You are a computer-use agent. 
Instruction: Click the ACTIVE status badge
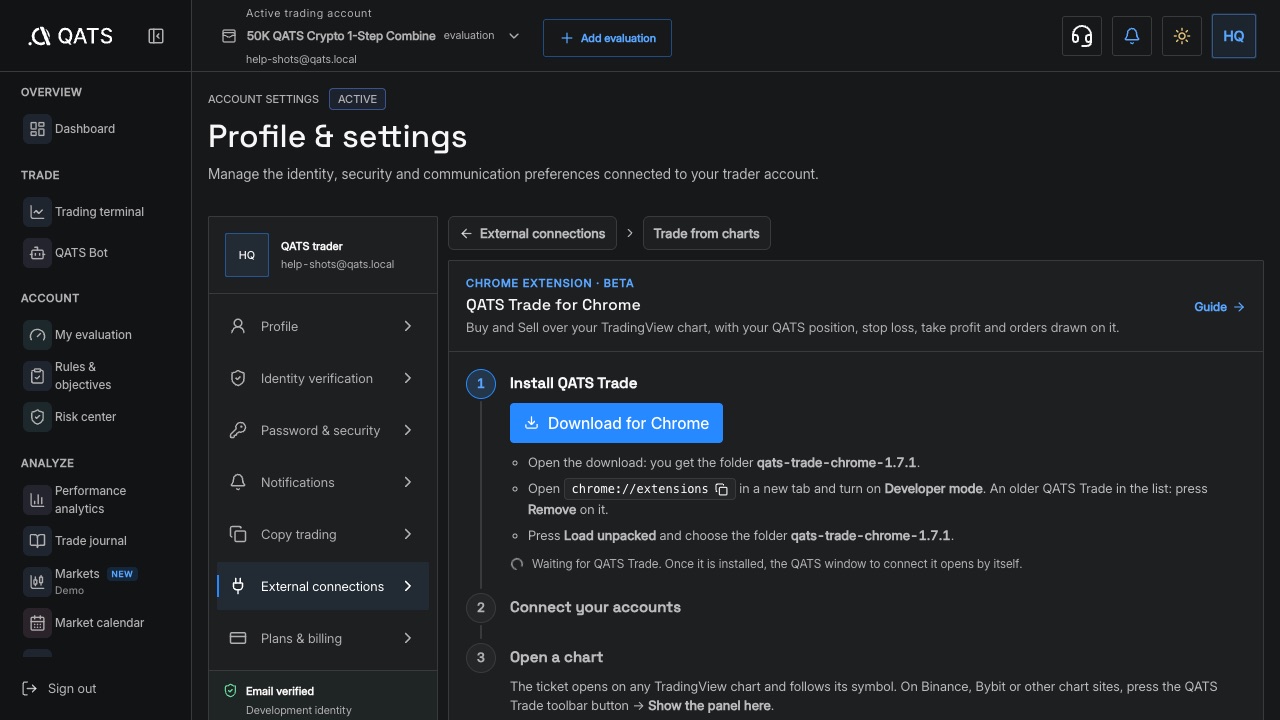tap(357, 99)
